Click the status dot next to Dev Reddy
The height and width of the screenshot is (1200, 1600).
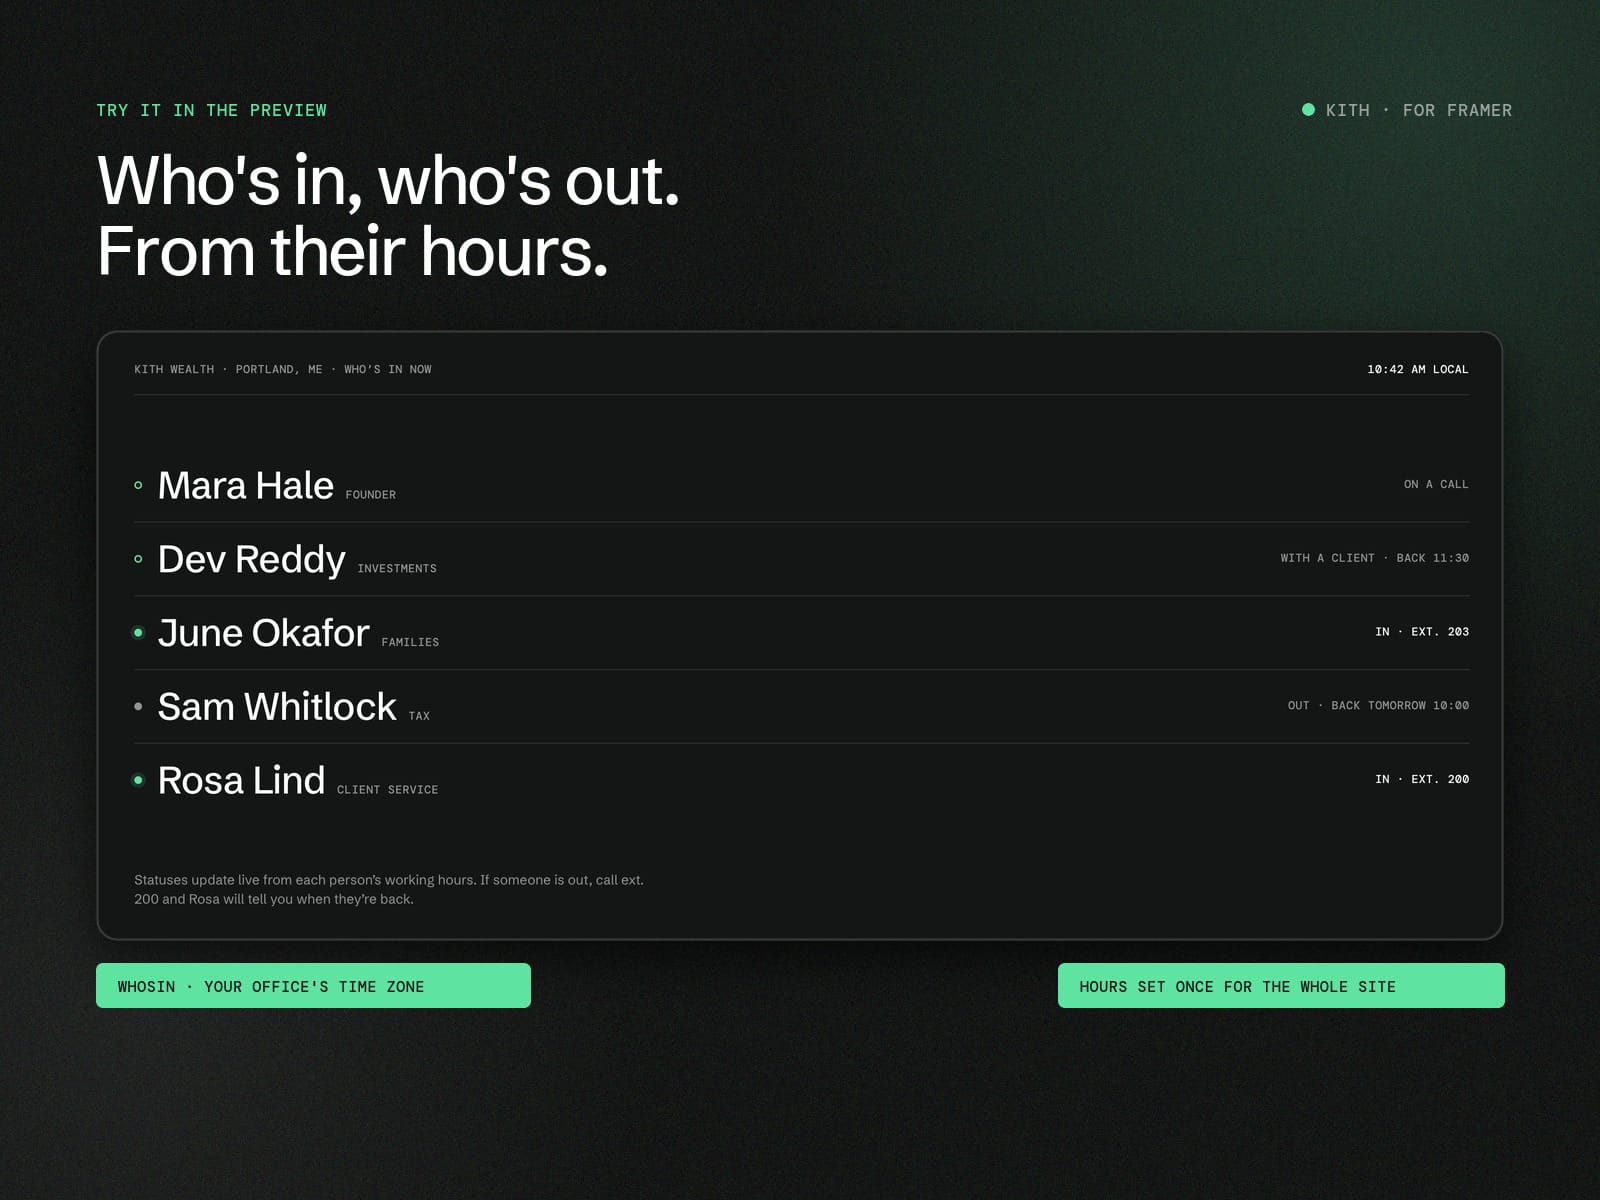click(x=138, y=559)
